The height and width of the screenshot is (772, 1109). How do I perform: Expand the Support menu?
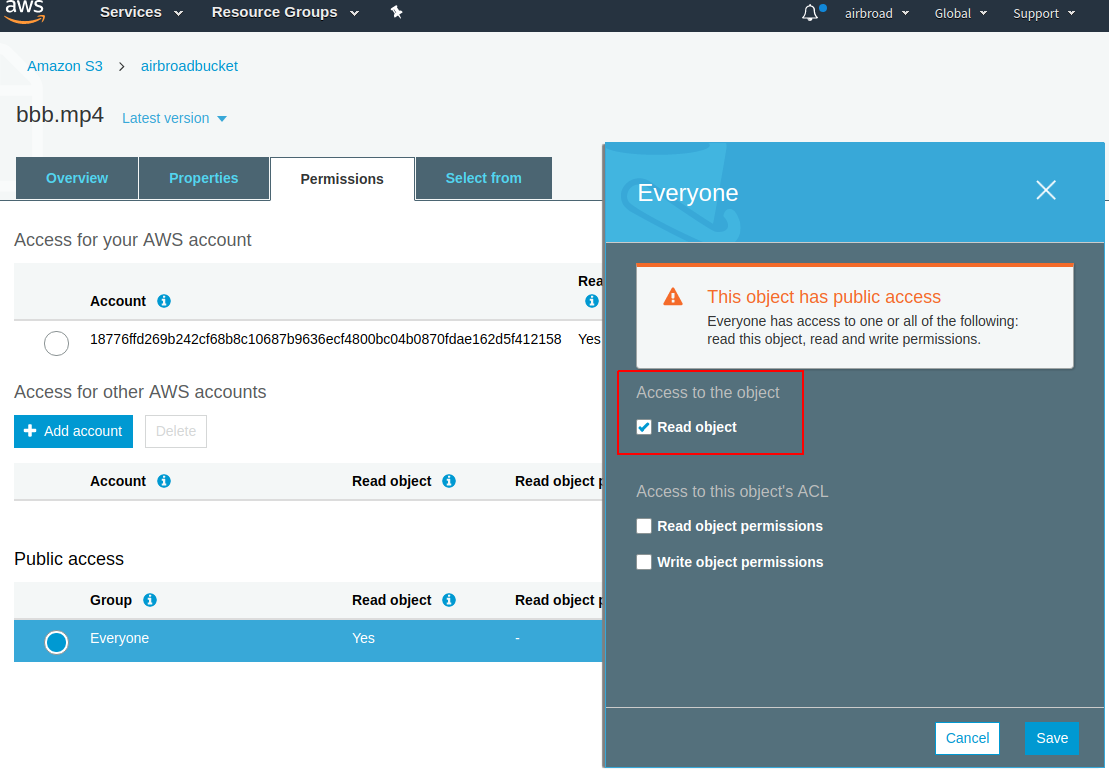point(1044,13)
